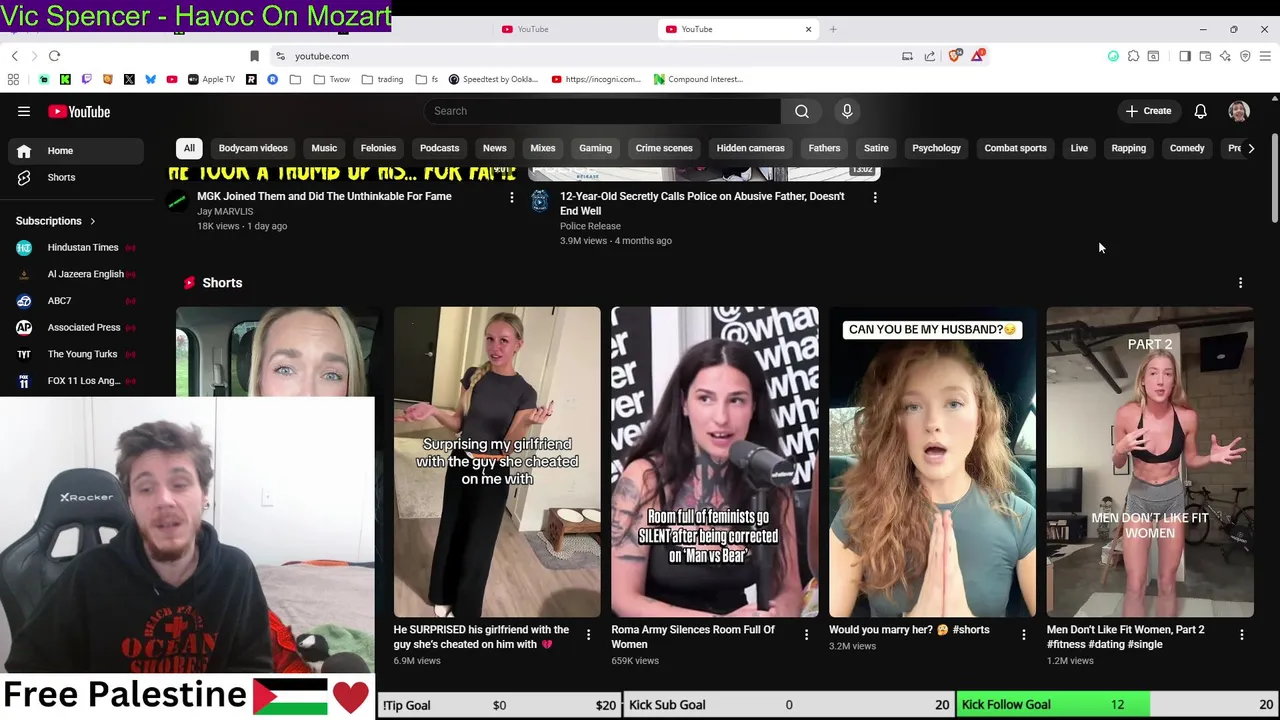This screenshot has height=720, width=1280.
Task: Filter by Live chip
Action: (x=1079, y=148)
